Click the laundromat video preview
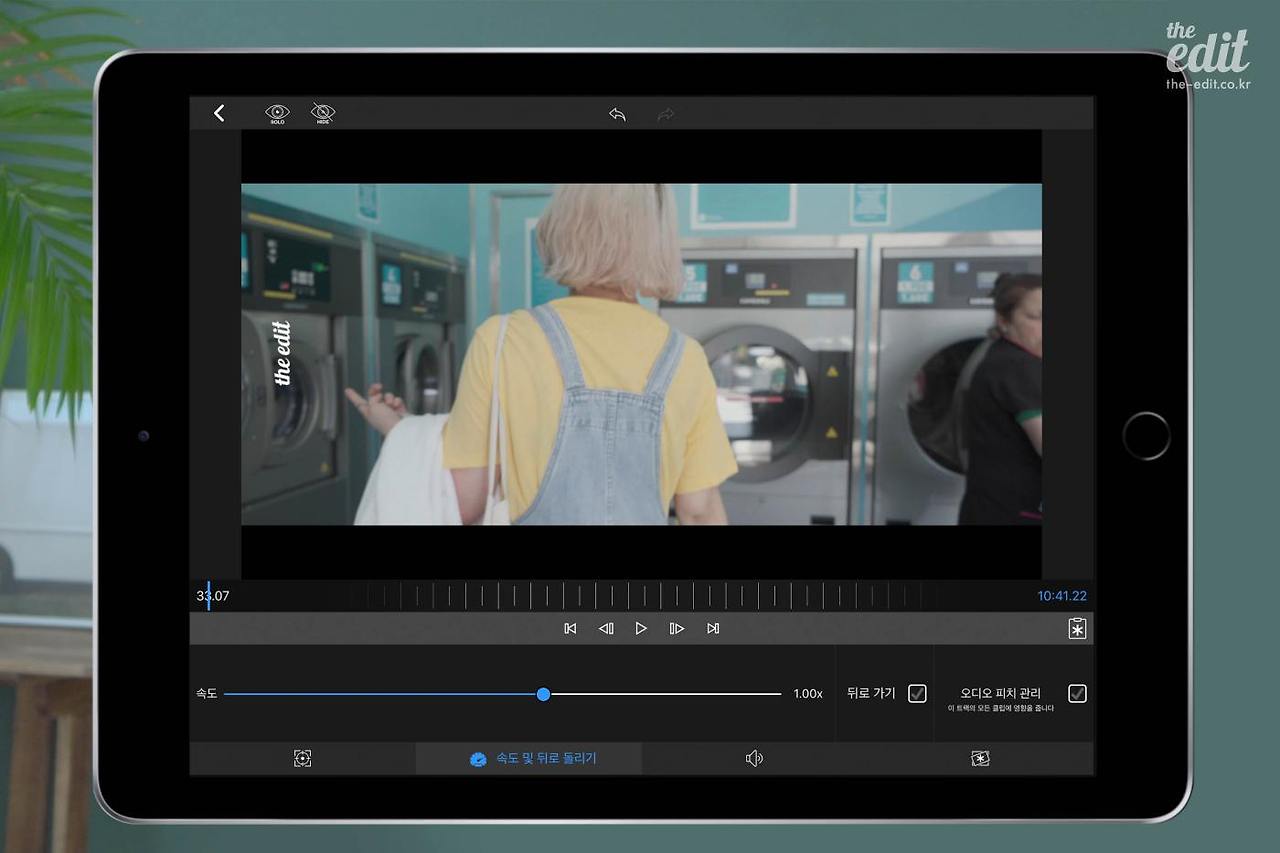This screenshot has height=853, width=1280. (641, 354)
